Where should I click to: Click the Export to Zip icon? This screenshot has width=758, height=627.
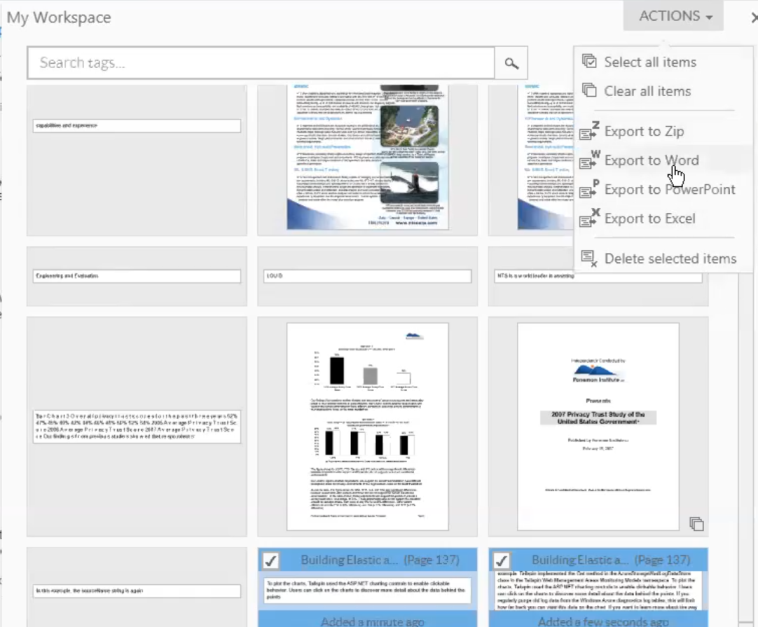589,131
